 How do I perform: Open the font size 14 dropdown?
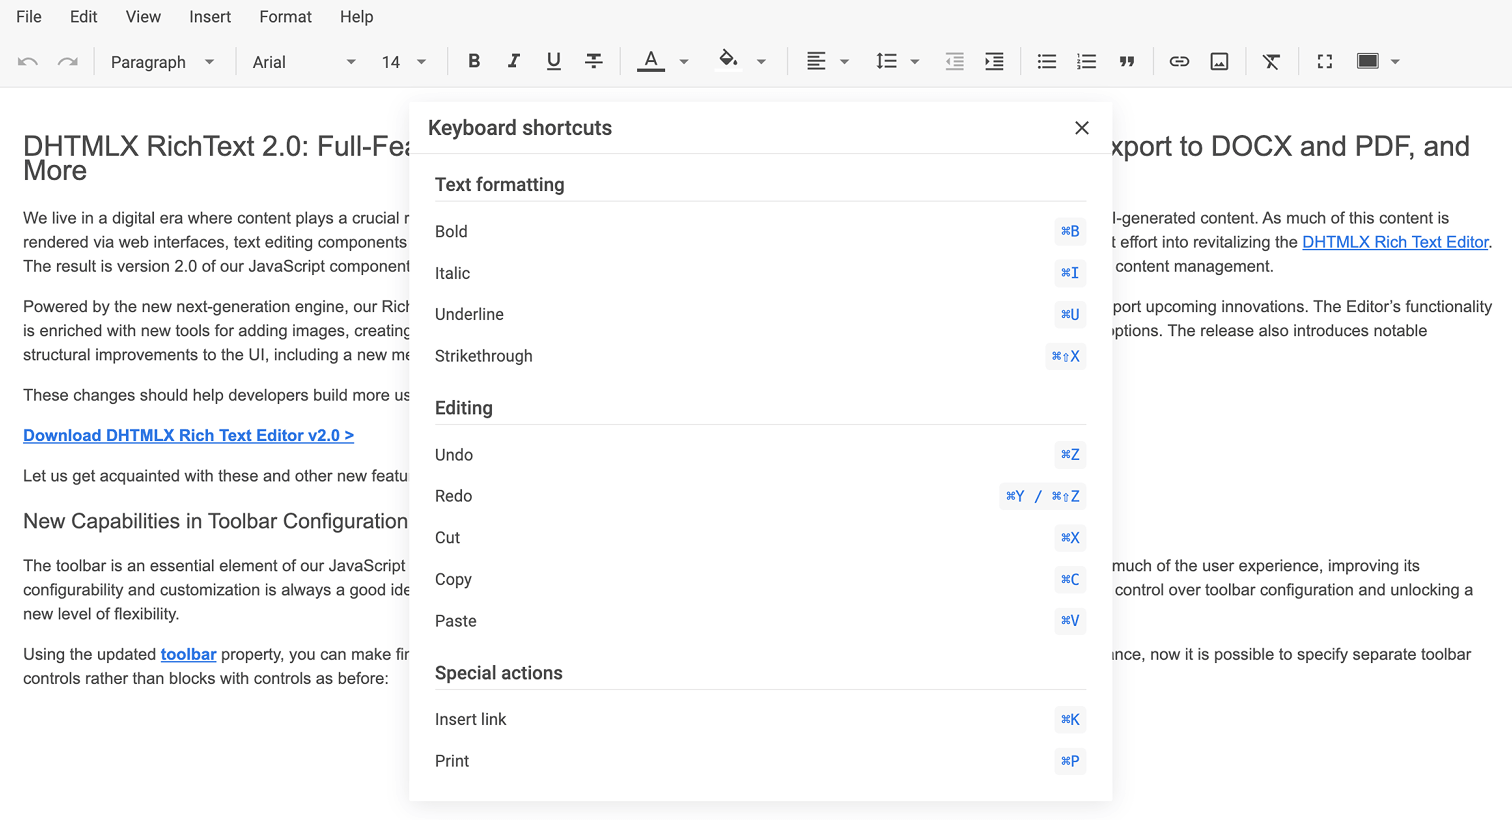pos(404,62)
